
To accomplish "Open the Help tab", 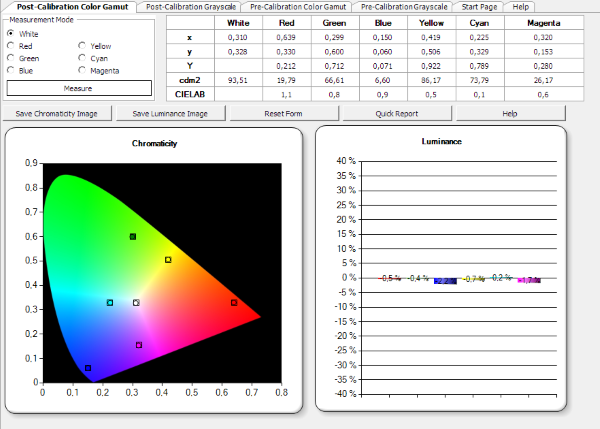I will pyautogui.click(x=520, y=7).
